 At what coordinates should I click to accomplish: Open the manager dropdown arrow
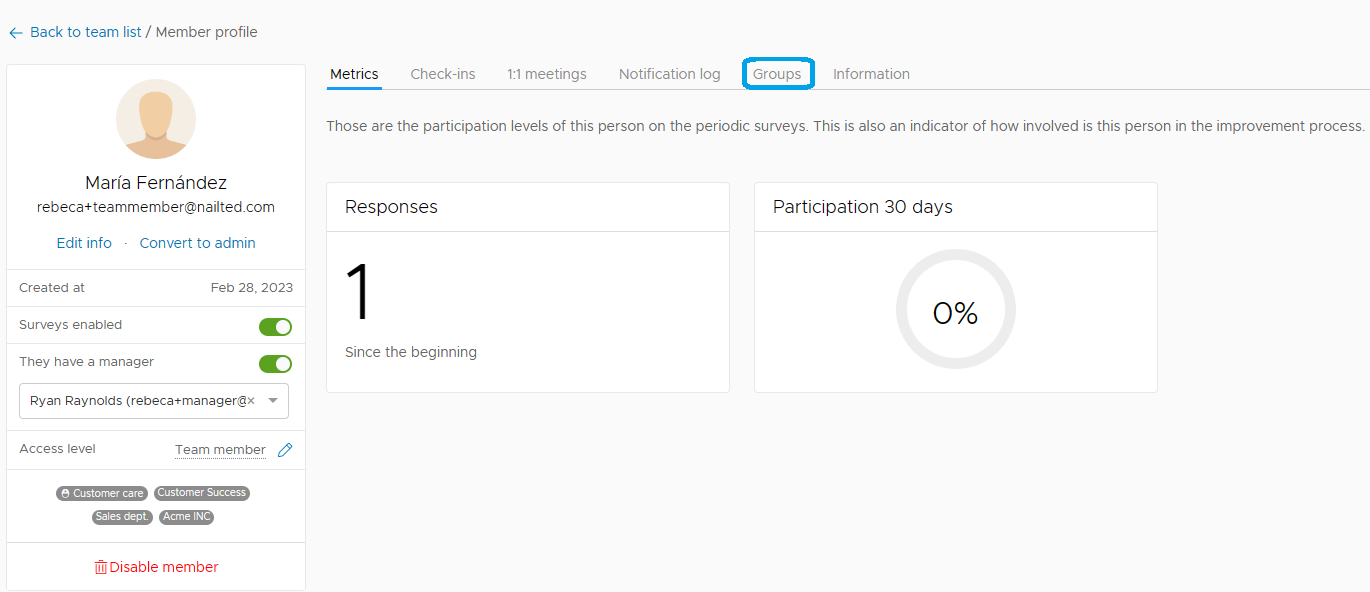click(273, 400)
